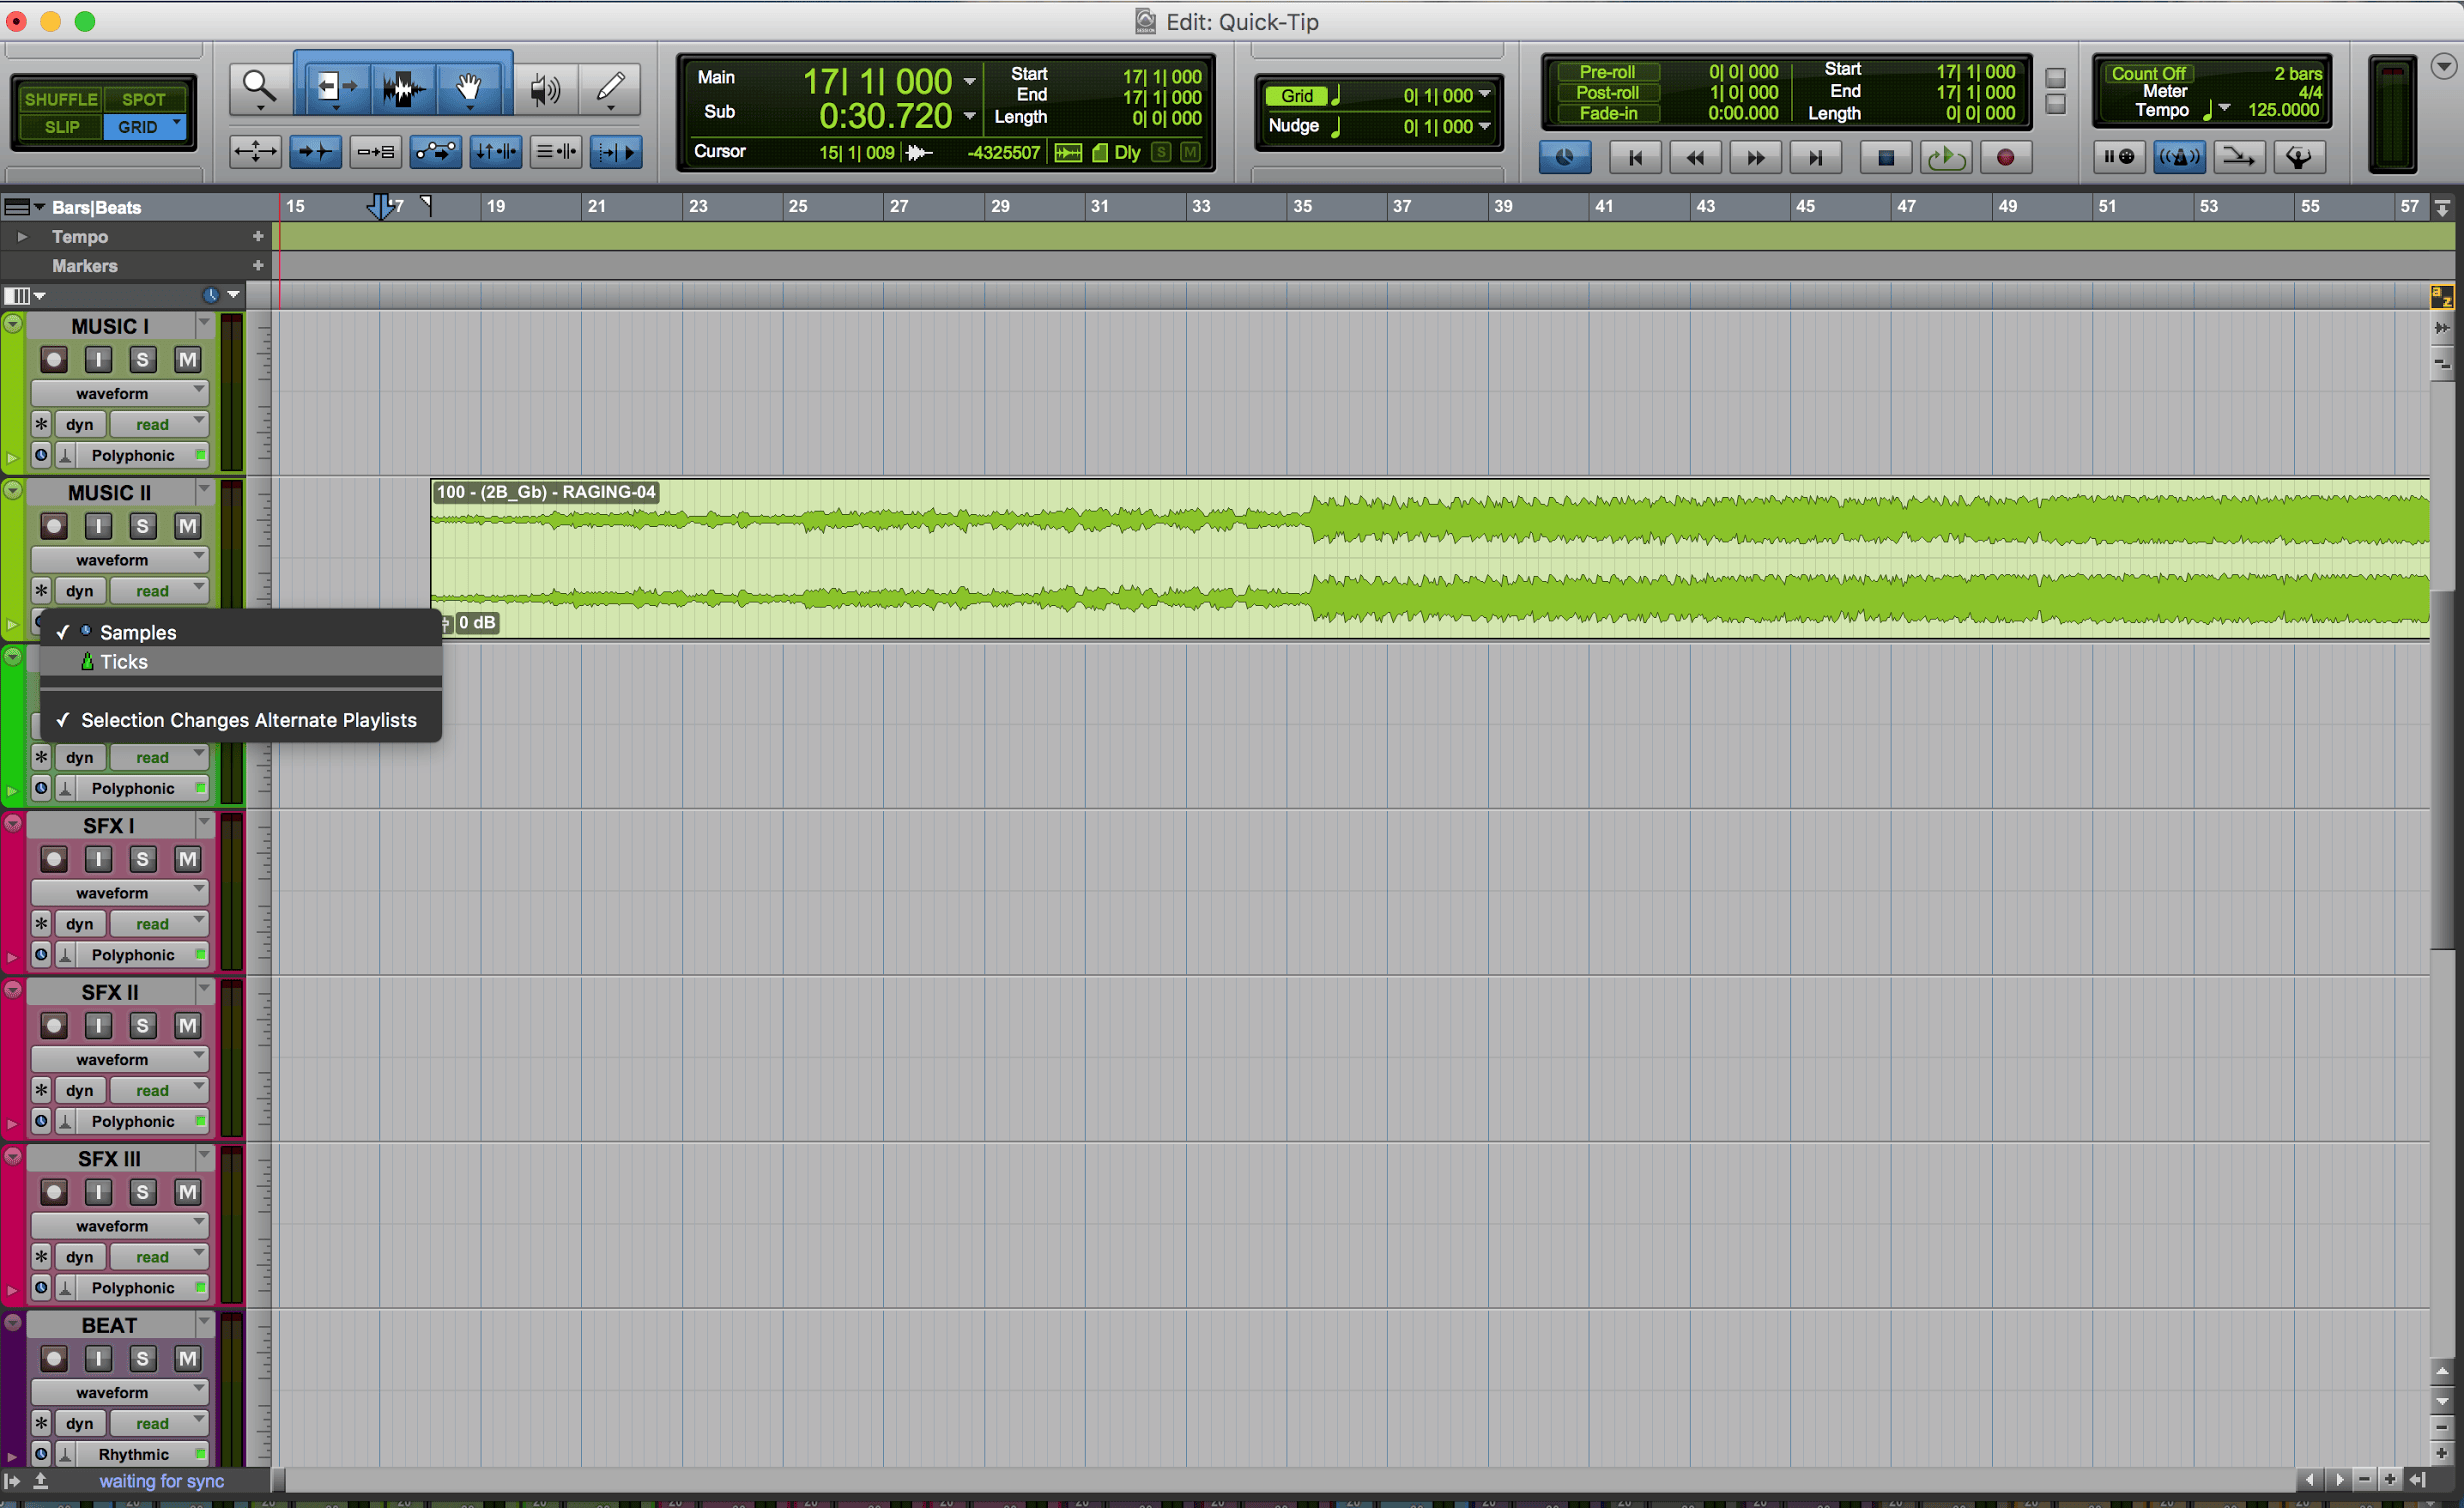Toggle Zoom Toggle button in toolbar
Viewport: 2464px width, 1508px height.
tap(256, 152)
